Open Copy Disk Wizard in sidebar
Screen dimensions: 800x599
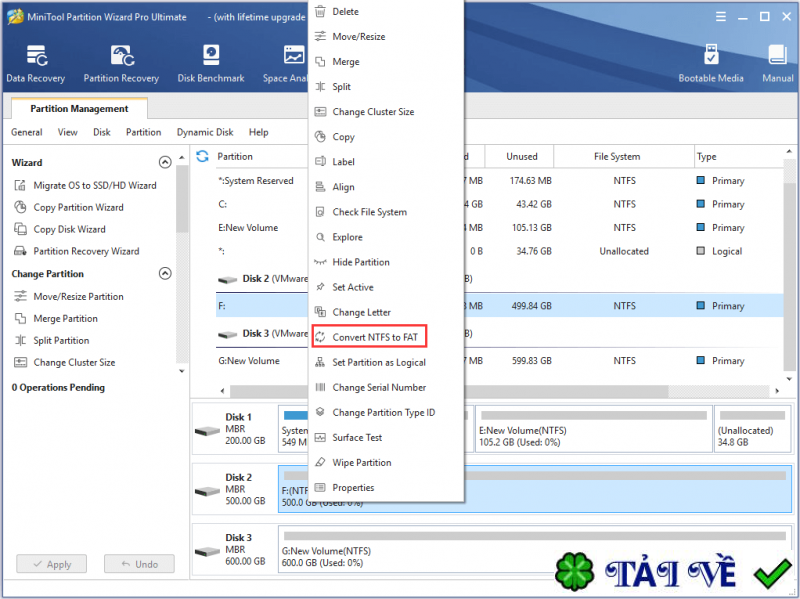[x=69, y=229]
